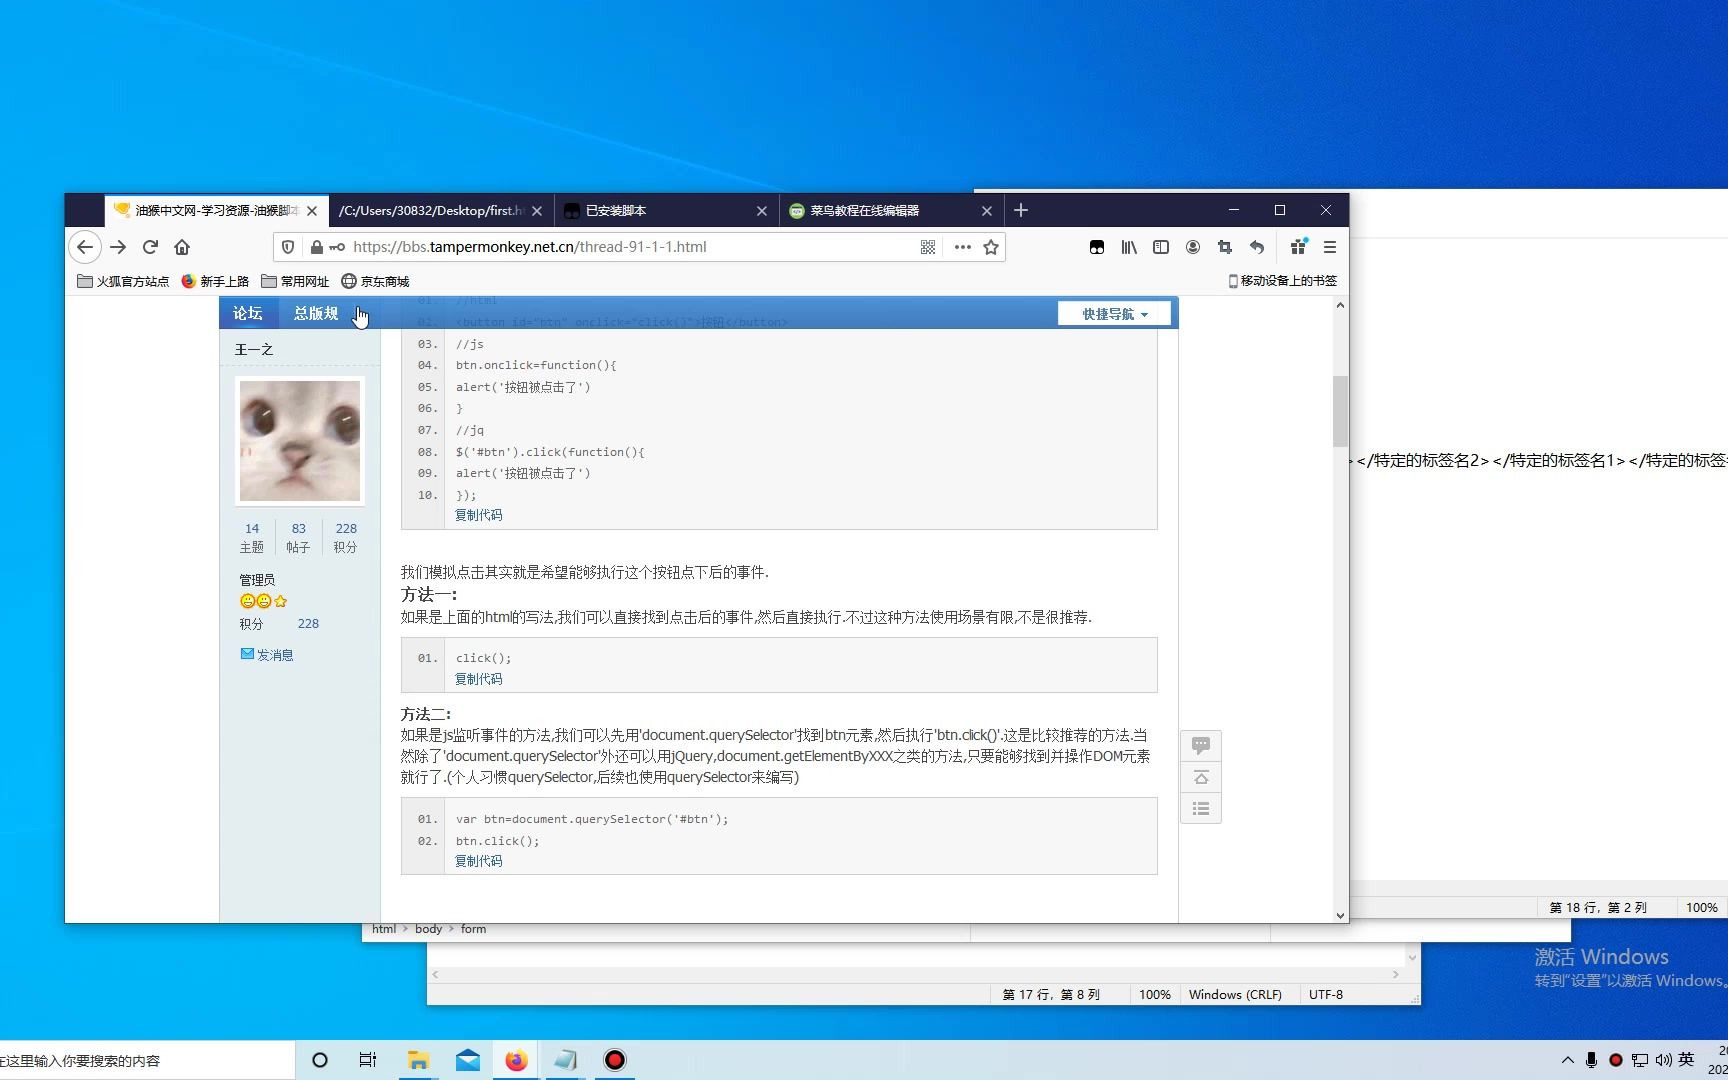Close the 已安装脚本 tab

click(762, 211)
